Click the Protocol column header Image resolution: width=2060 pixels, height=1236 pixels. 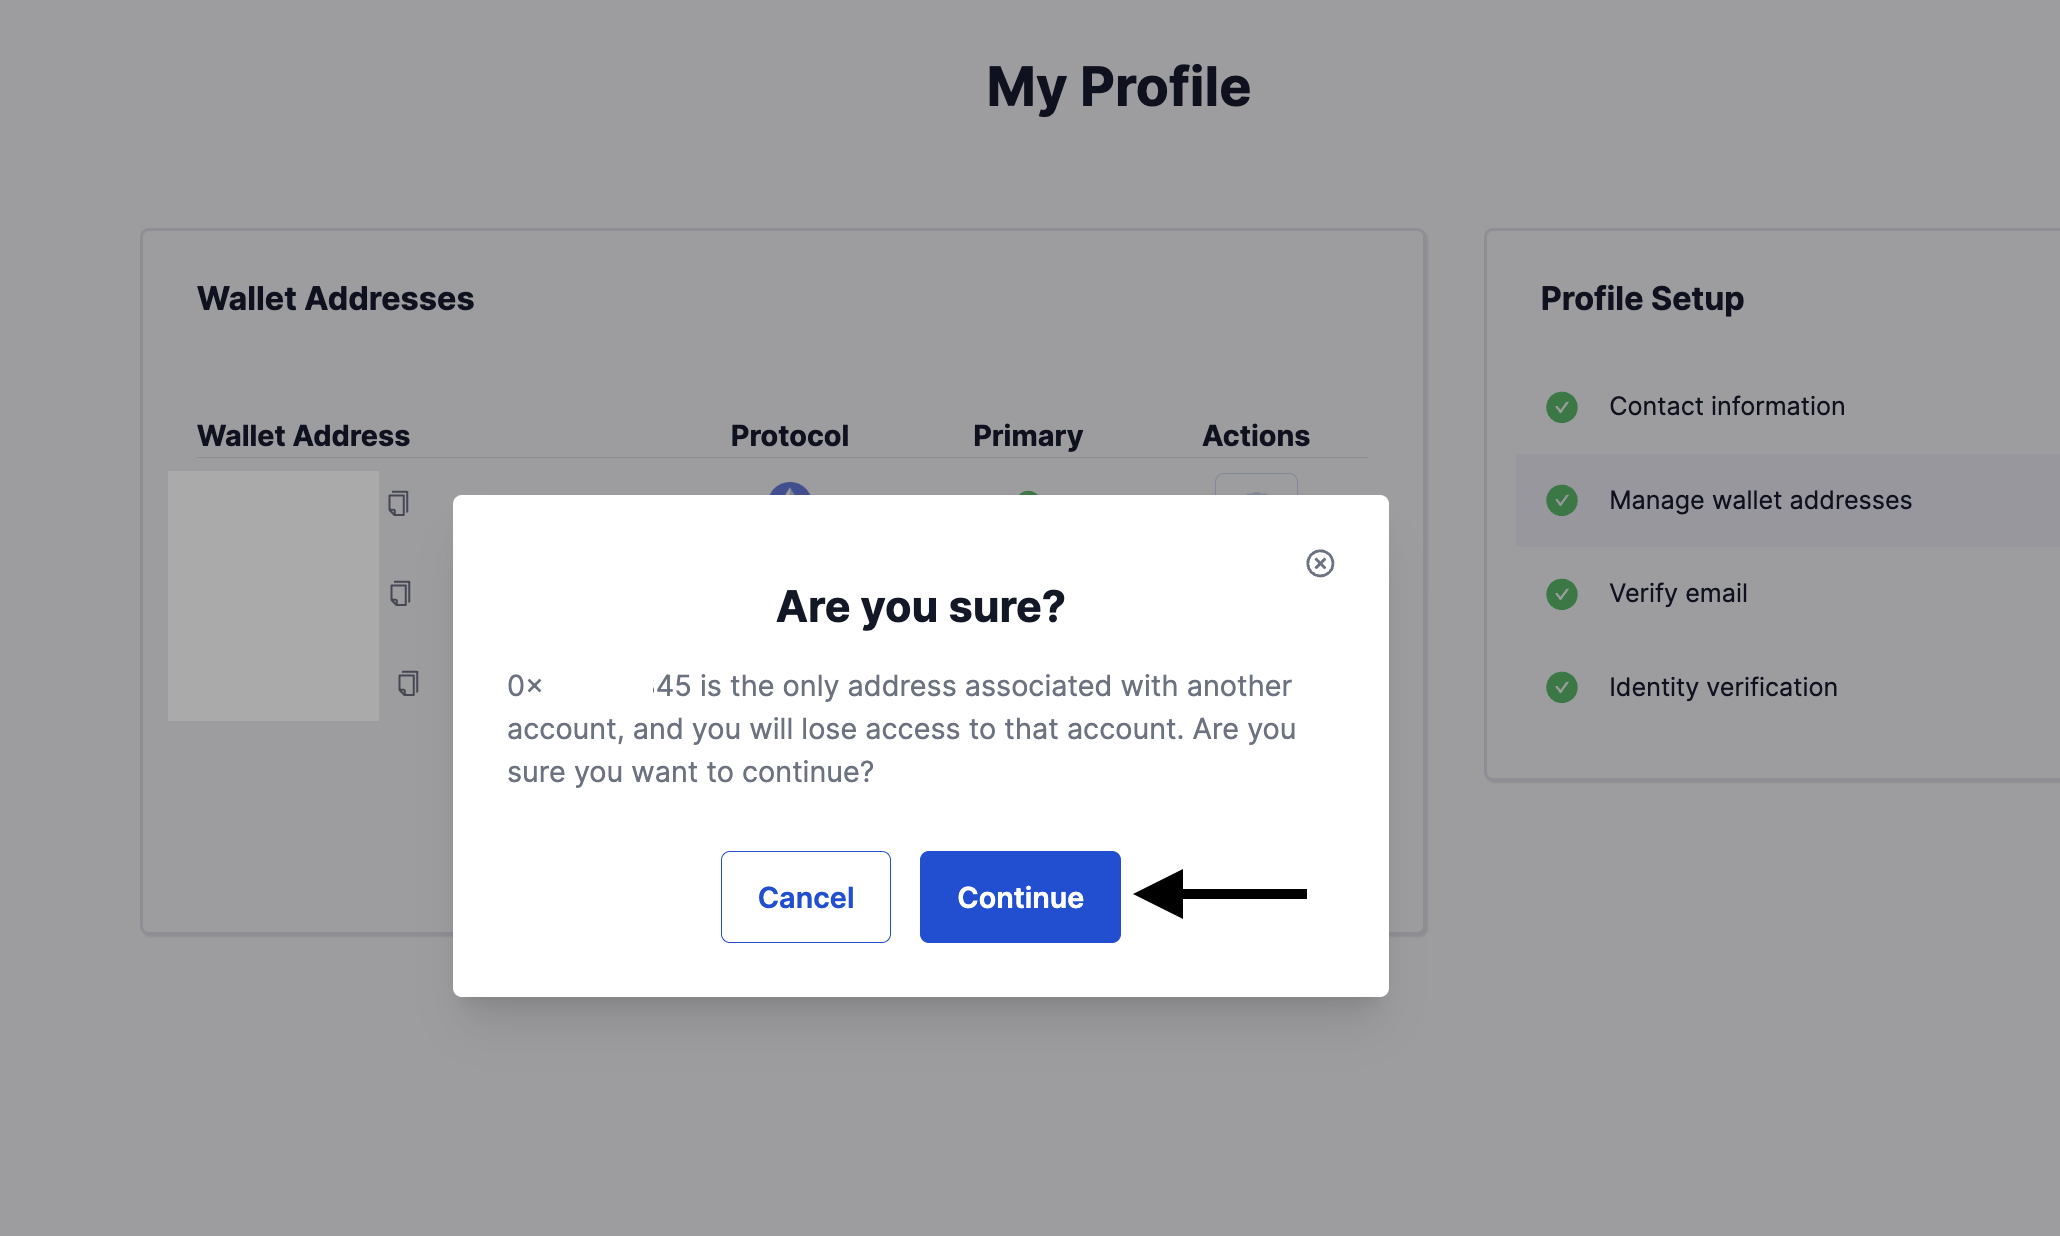coord(789,436)
